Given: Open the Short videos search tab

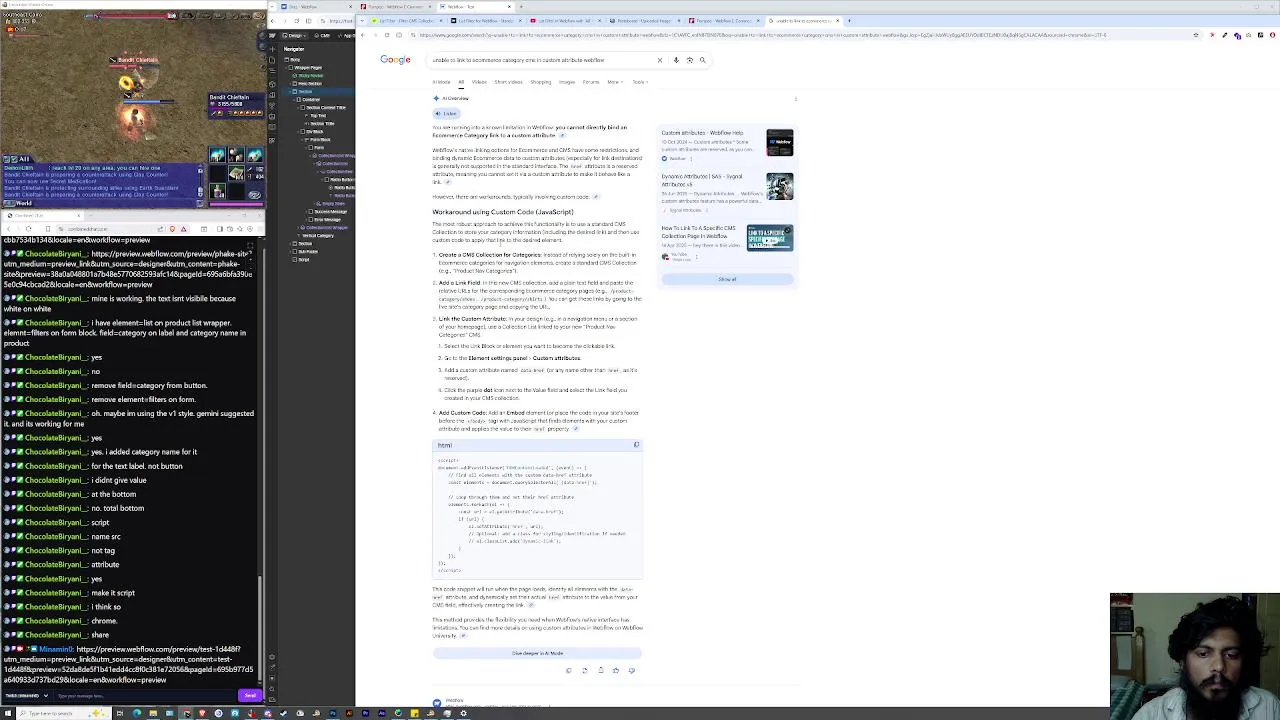Looking at the screenshot, I should [508, 82].
